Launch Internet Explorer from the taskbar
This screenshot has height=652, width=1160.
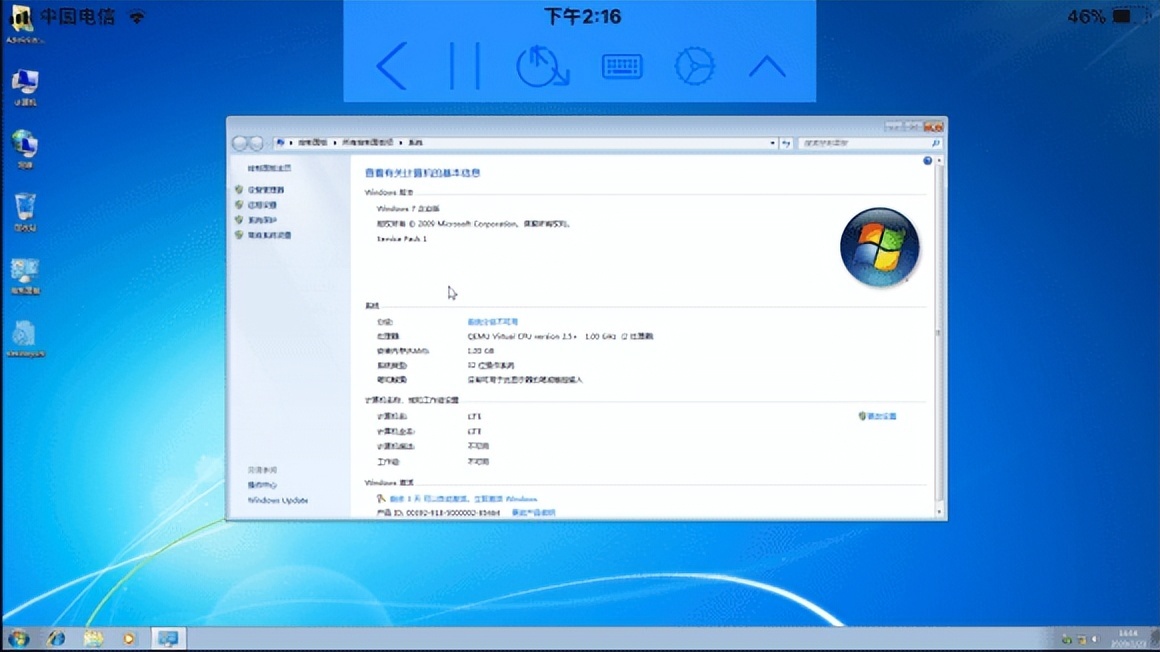(56, 638)
